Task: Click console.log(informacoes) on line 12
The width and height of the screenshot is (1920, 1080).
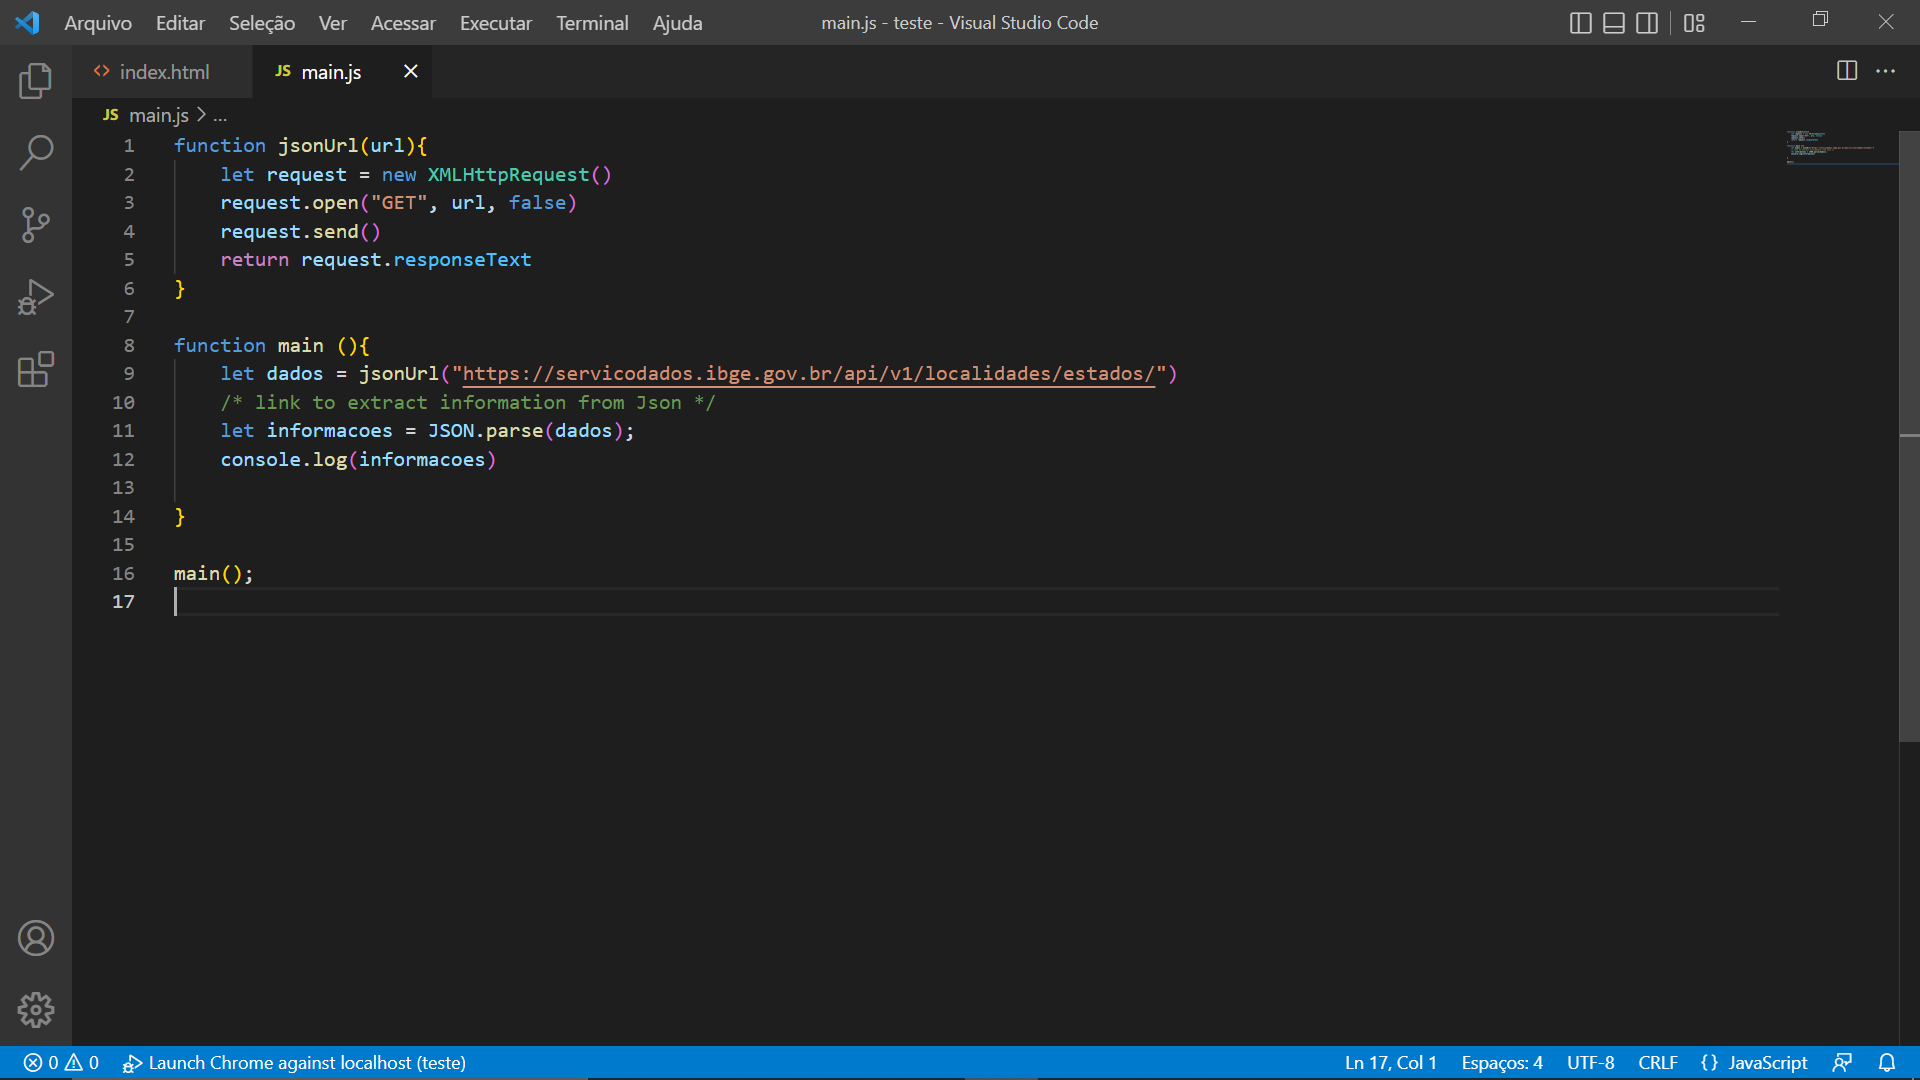Action: click(x=358, y=460)
